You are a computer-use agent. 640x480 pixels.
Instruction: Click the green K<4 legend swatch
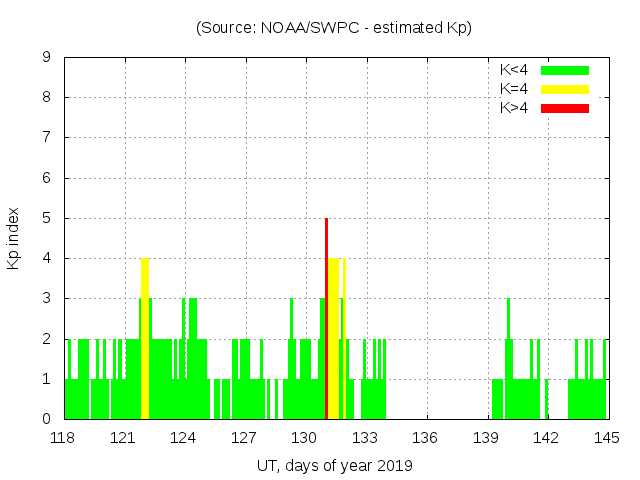565,70
